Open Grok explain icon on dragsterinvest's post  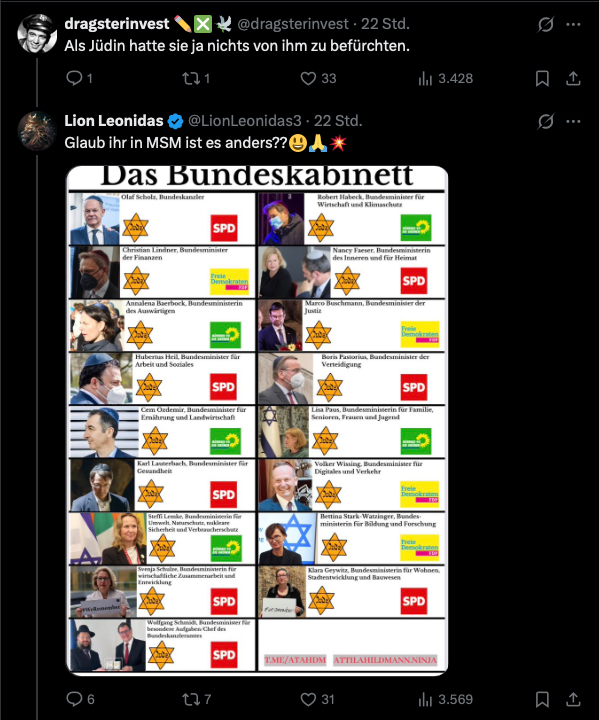(545, 24)
